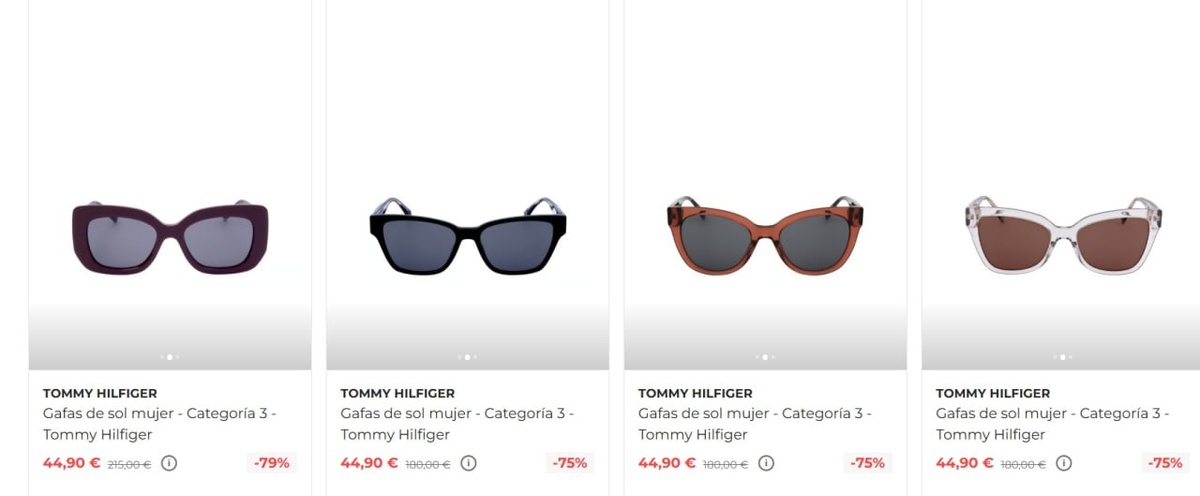Select carousel dots under clear sunglasses

click(1062, 357)
